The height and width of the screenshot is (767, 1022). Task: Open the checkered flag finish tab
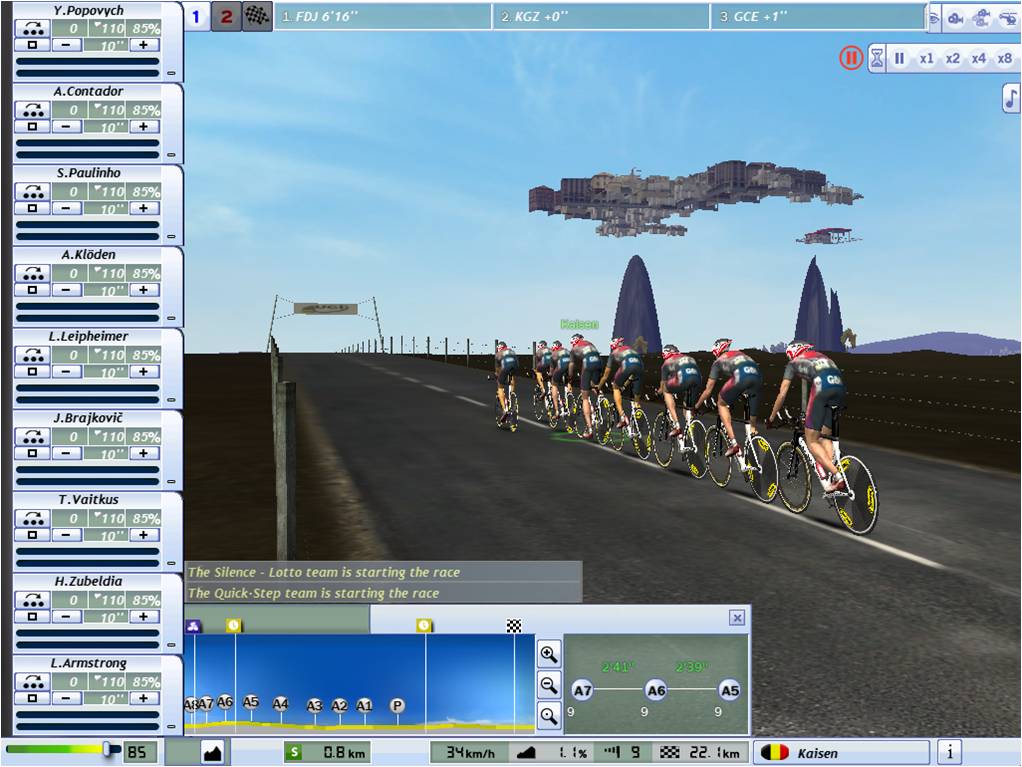point(257,16)
